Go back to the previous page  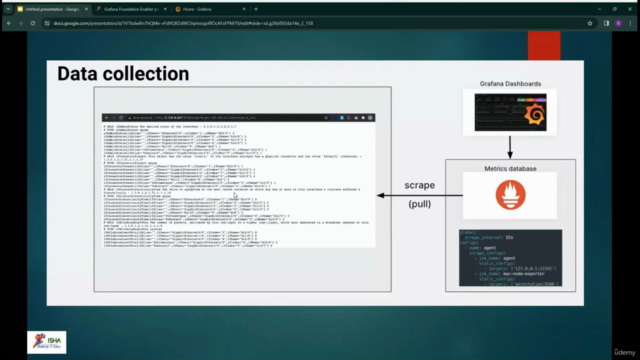(9, 23)
